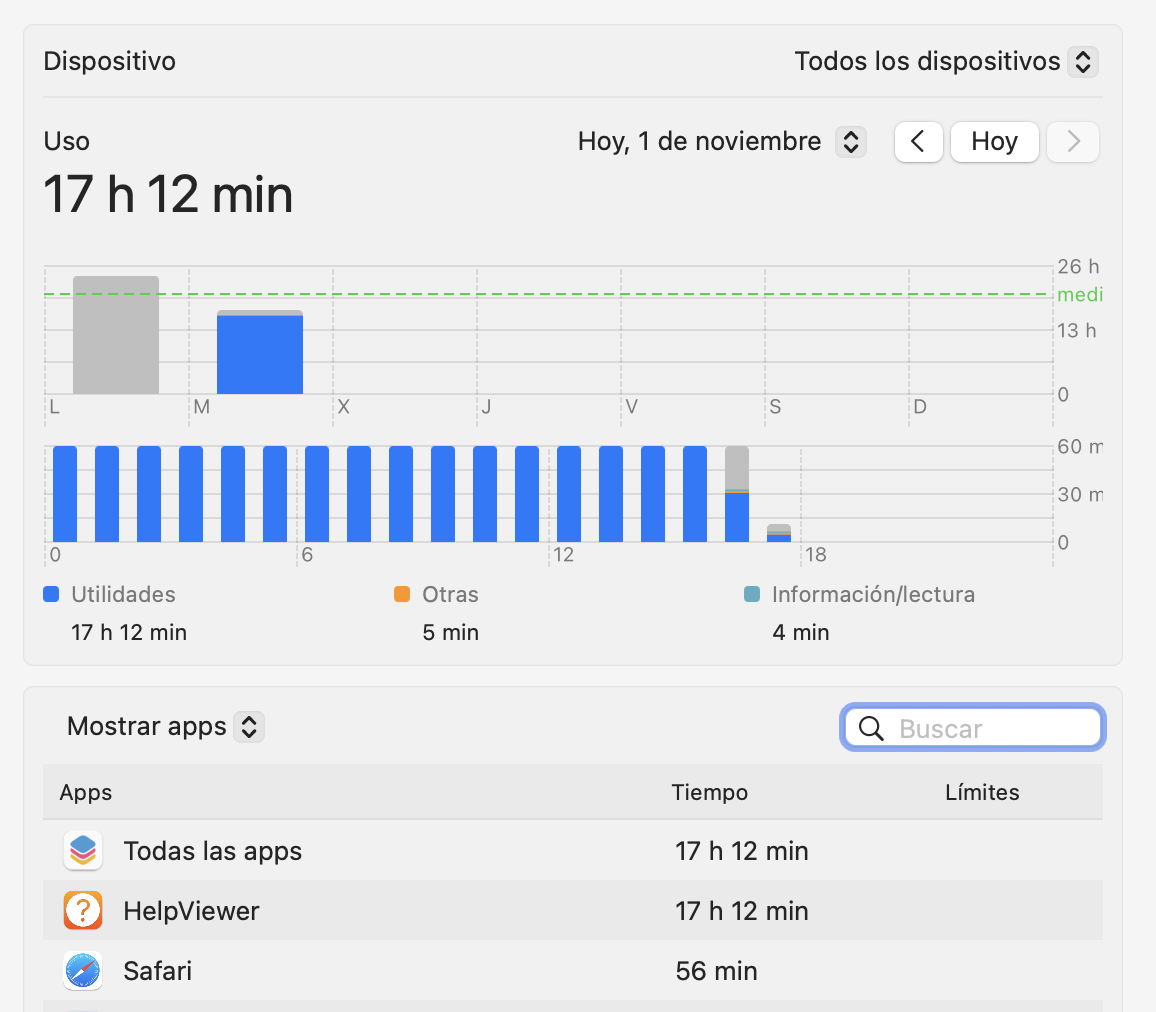Select Monday's gray bar in weekly chart

pos(116,335)
